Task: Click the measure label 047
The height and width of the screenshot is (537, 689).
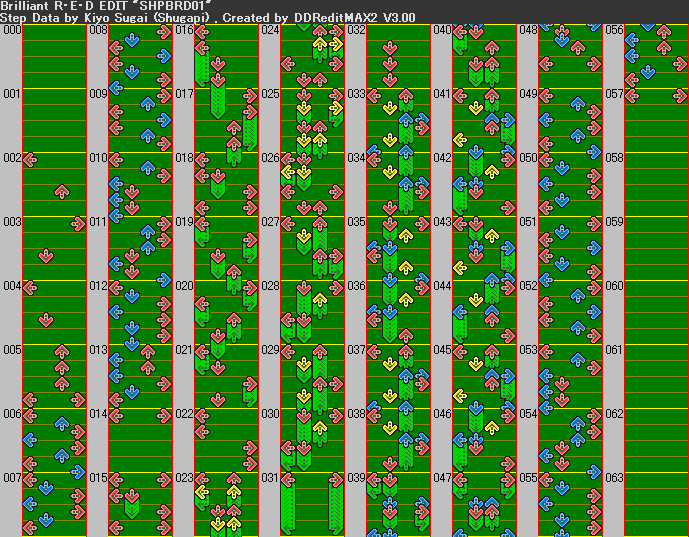Action: 442,478
